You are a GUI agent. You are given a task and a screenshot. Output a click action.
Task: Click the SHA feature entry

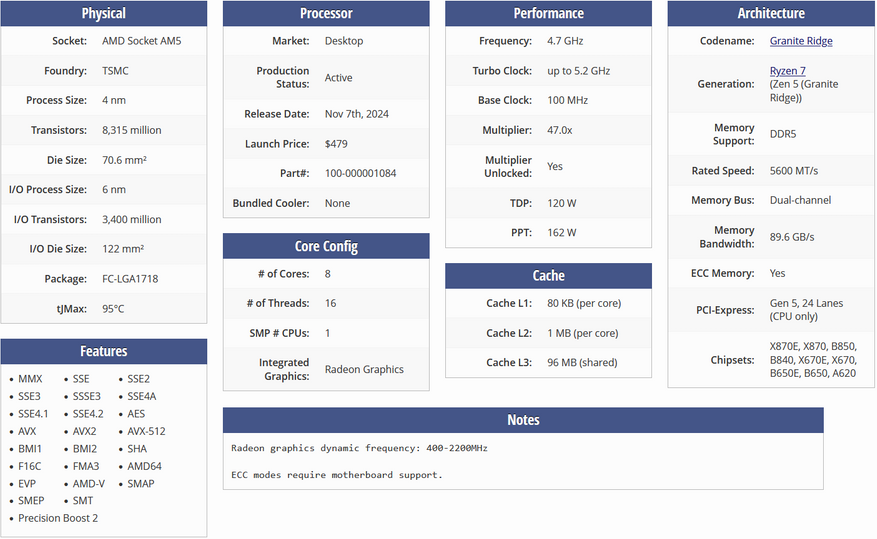point(136,449)
